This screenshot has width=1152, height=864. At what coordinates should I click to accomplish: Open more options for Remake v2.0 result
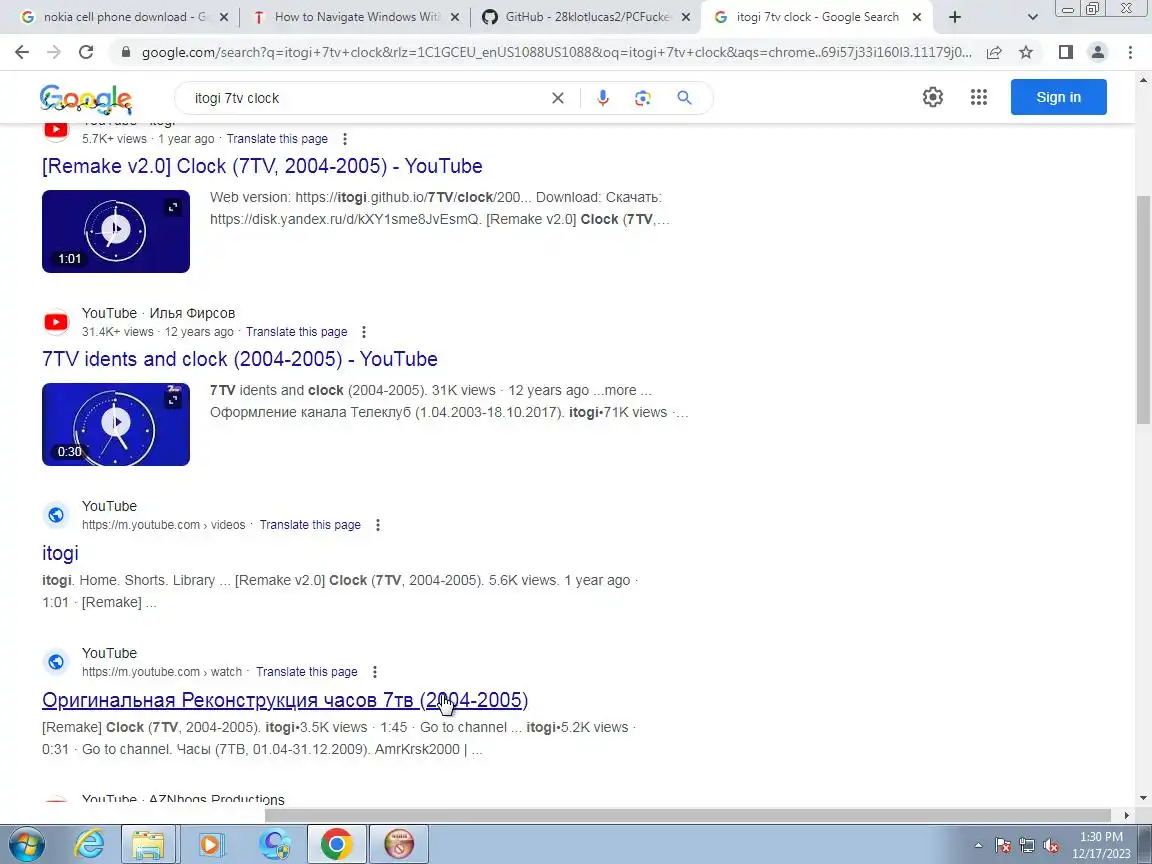[x=345, y=139]
